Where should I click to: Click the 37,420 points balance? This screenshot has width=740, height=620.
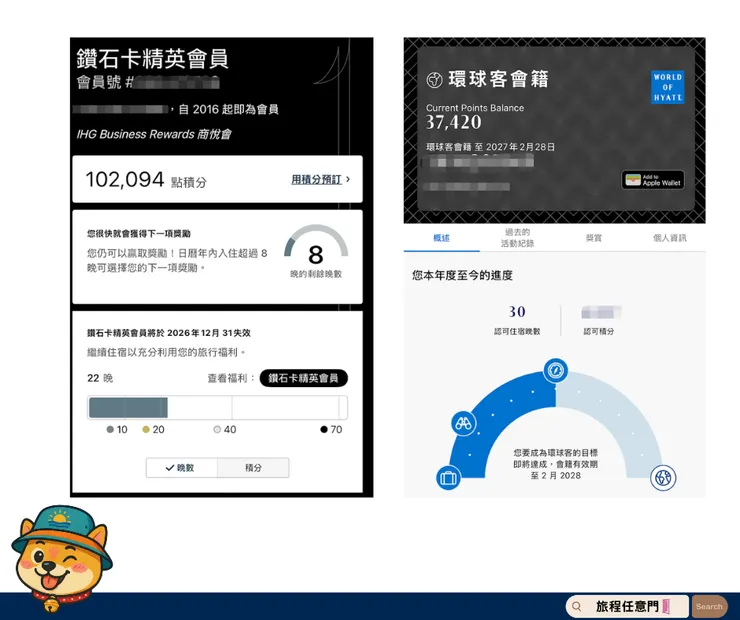(454, 123)
